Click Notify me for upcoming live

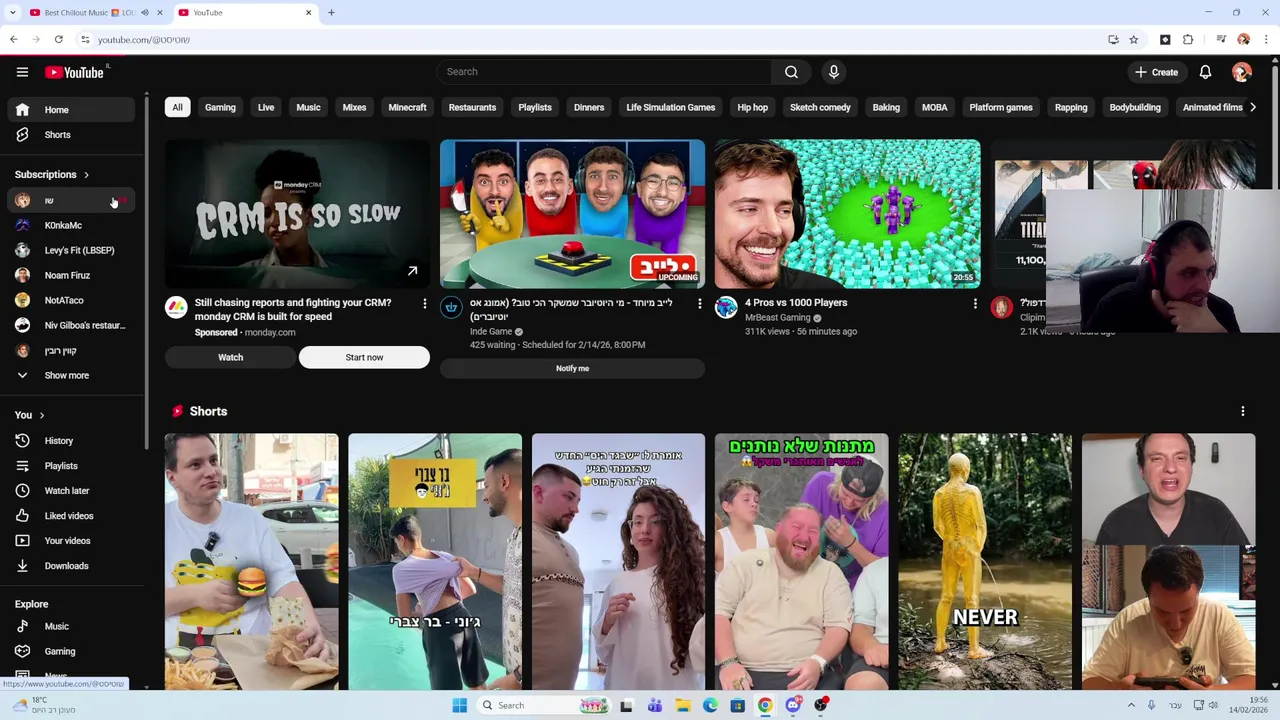[x=572, y=369]
